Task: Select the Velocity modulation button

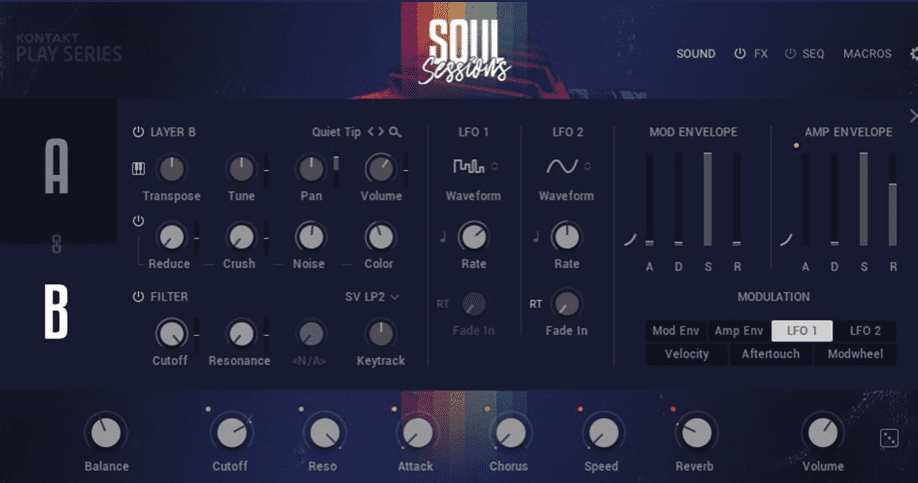Action: 687,354
